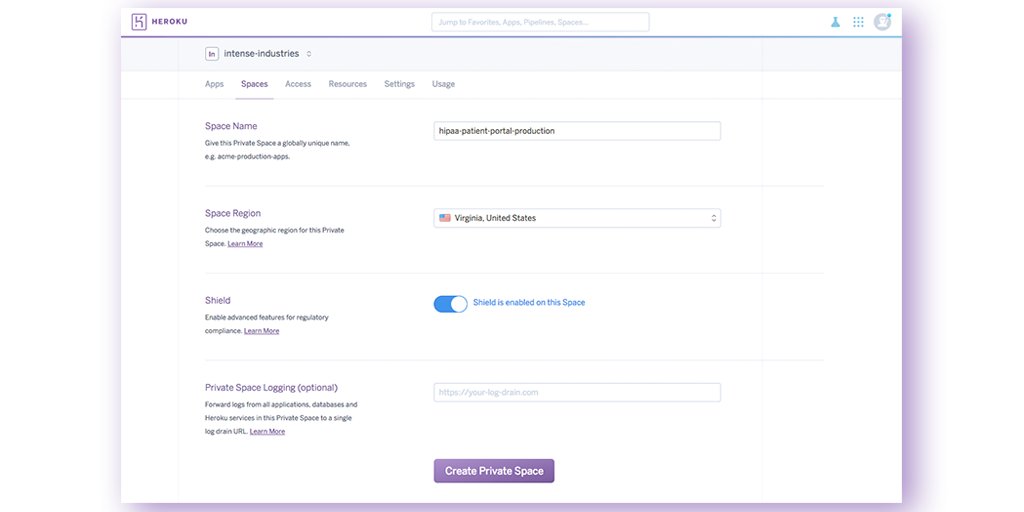This screenshot has height=512, width=1024.
Task: Expand the intense-industries team switcher
Action: (x=309, y=54)
